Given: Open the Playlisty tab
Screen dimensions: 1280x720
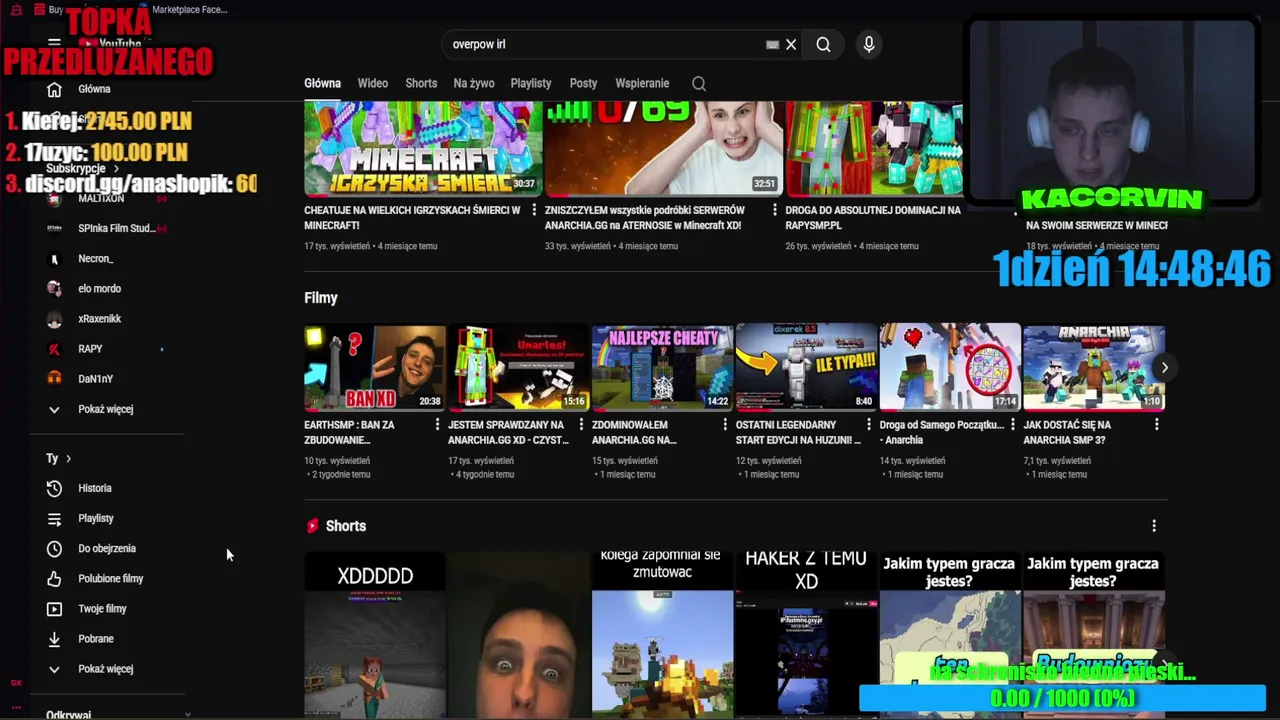Looking at the screenshot, I should click(531, 83).
